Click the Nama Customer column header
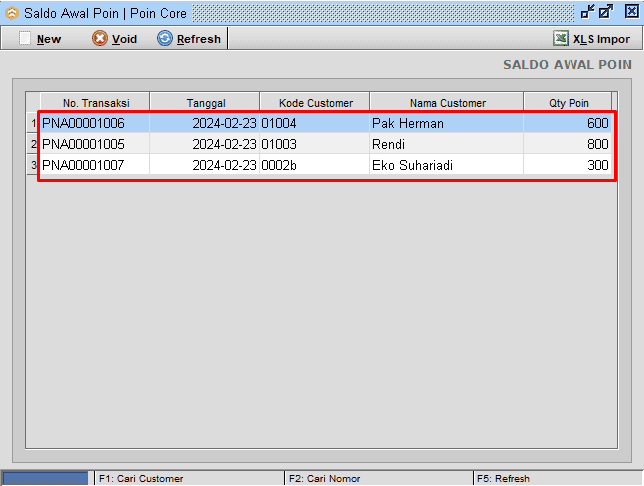This screenshot has height=486, width=644. pos(447,103)
